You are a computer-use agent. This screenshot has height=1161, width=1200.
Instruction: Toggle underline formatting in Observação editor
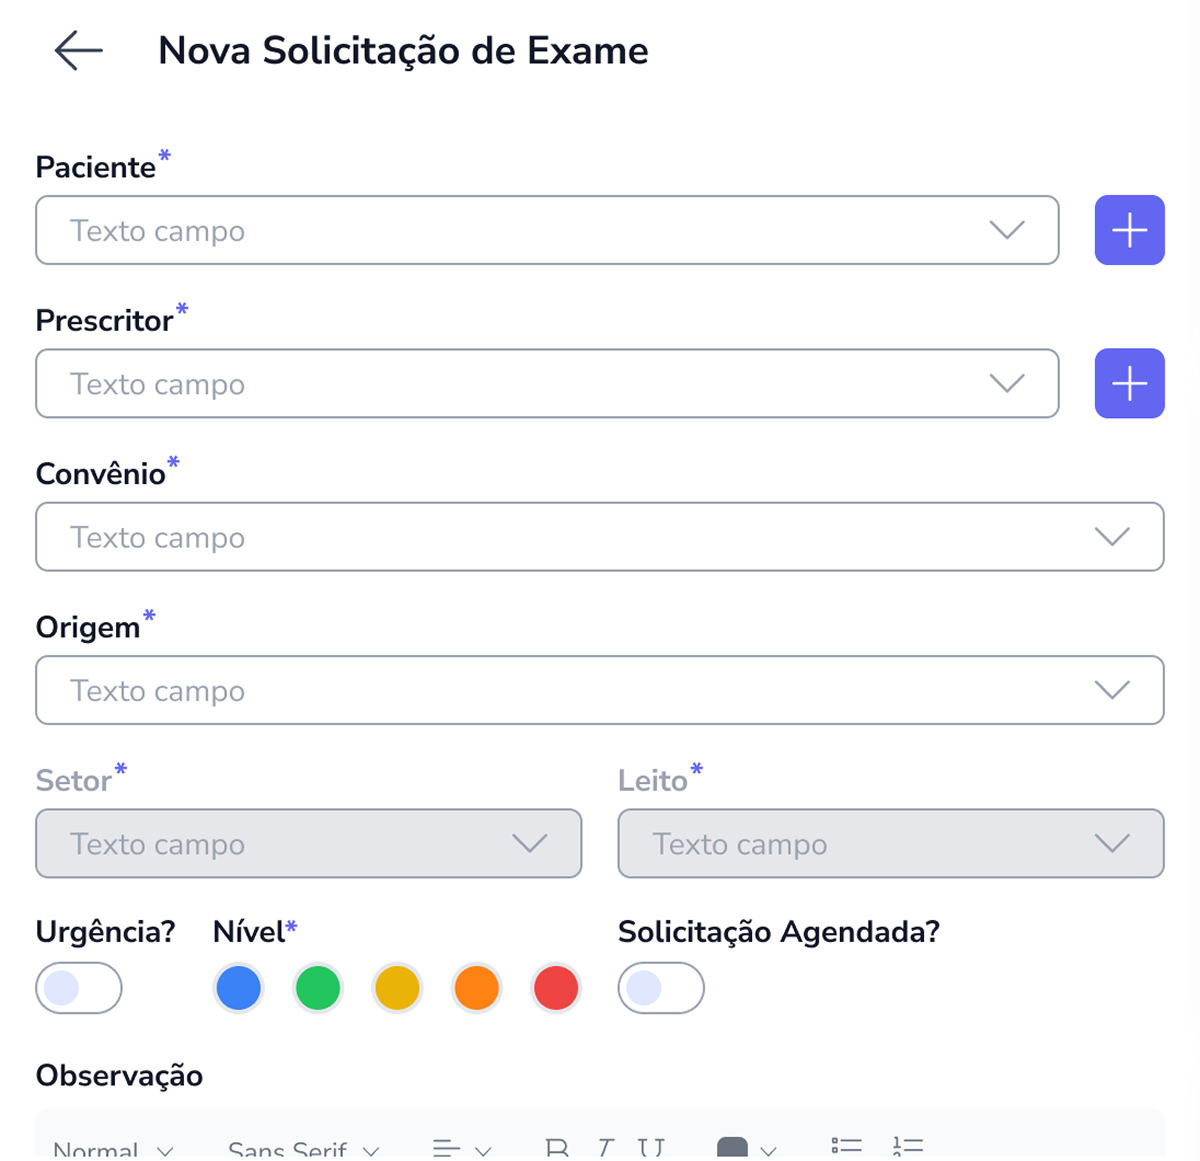point(651,1148)
